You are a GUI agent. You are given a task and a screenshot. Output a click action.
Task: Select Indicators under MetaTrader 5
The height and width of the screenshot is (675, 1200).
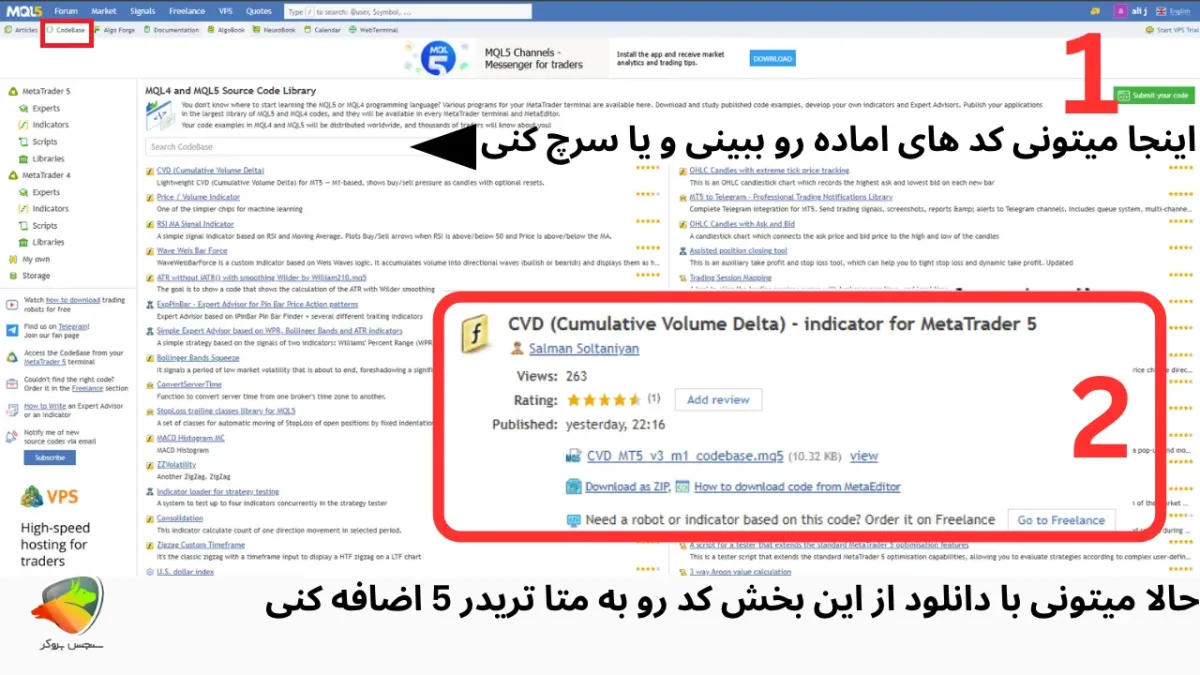[43, 125]
